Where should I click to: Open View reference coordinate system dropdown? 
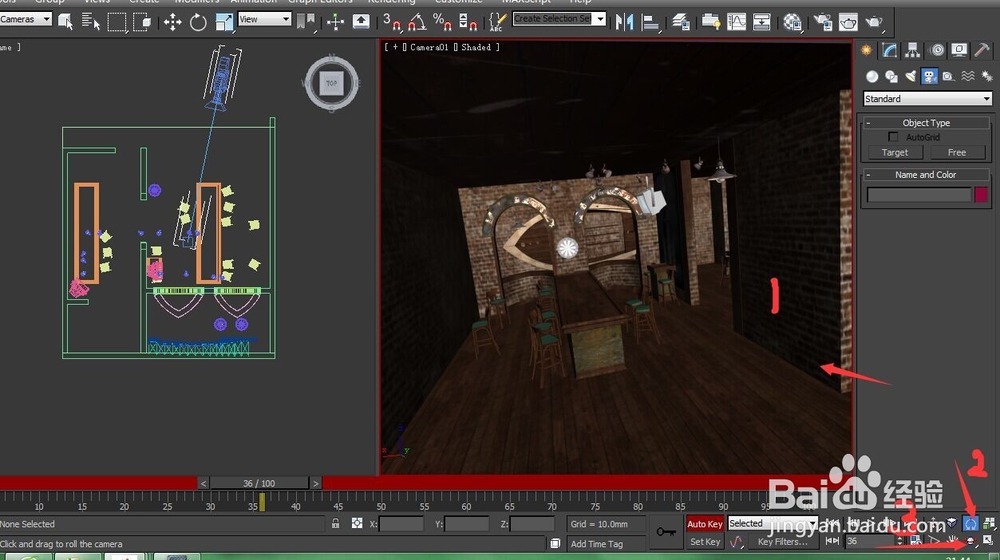pyautogui.click(x=264, y=19)
